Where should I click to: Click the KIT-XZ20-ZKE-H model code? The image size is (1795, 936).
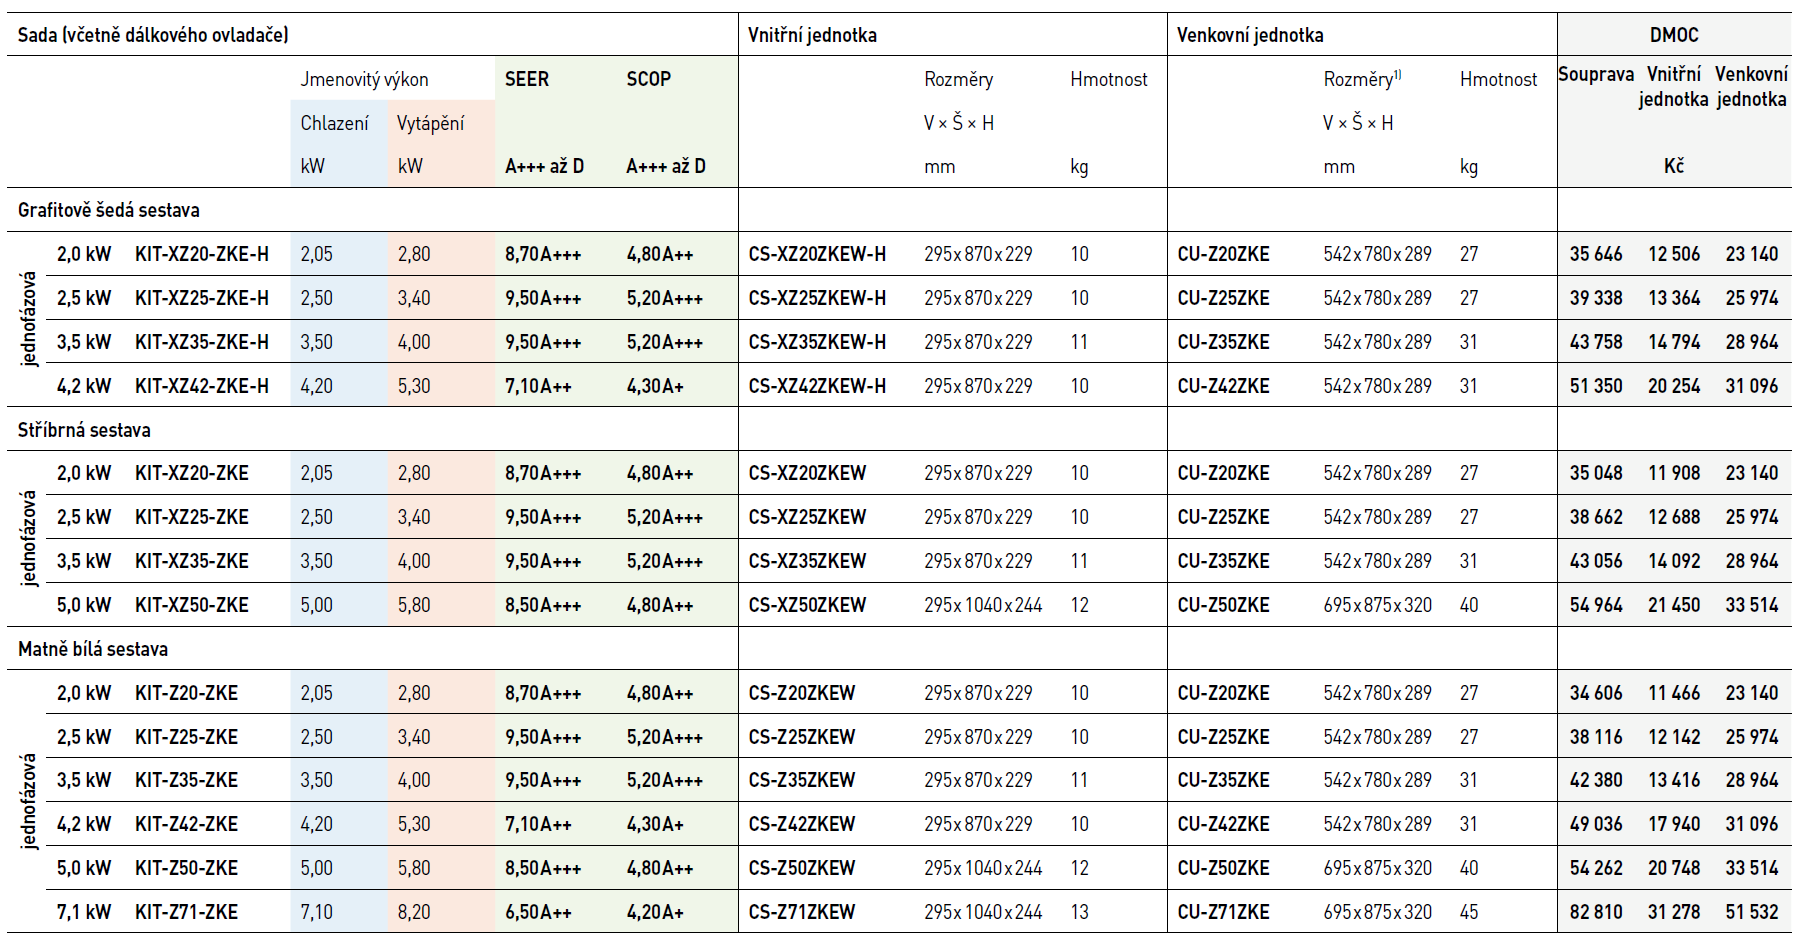(202, 254)
